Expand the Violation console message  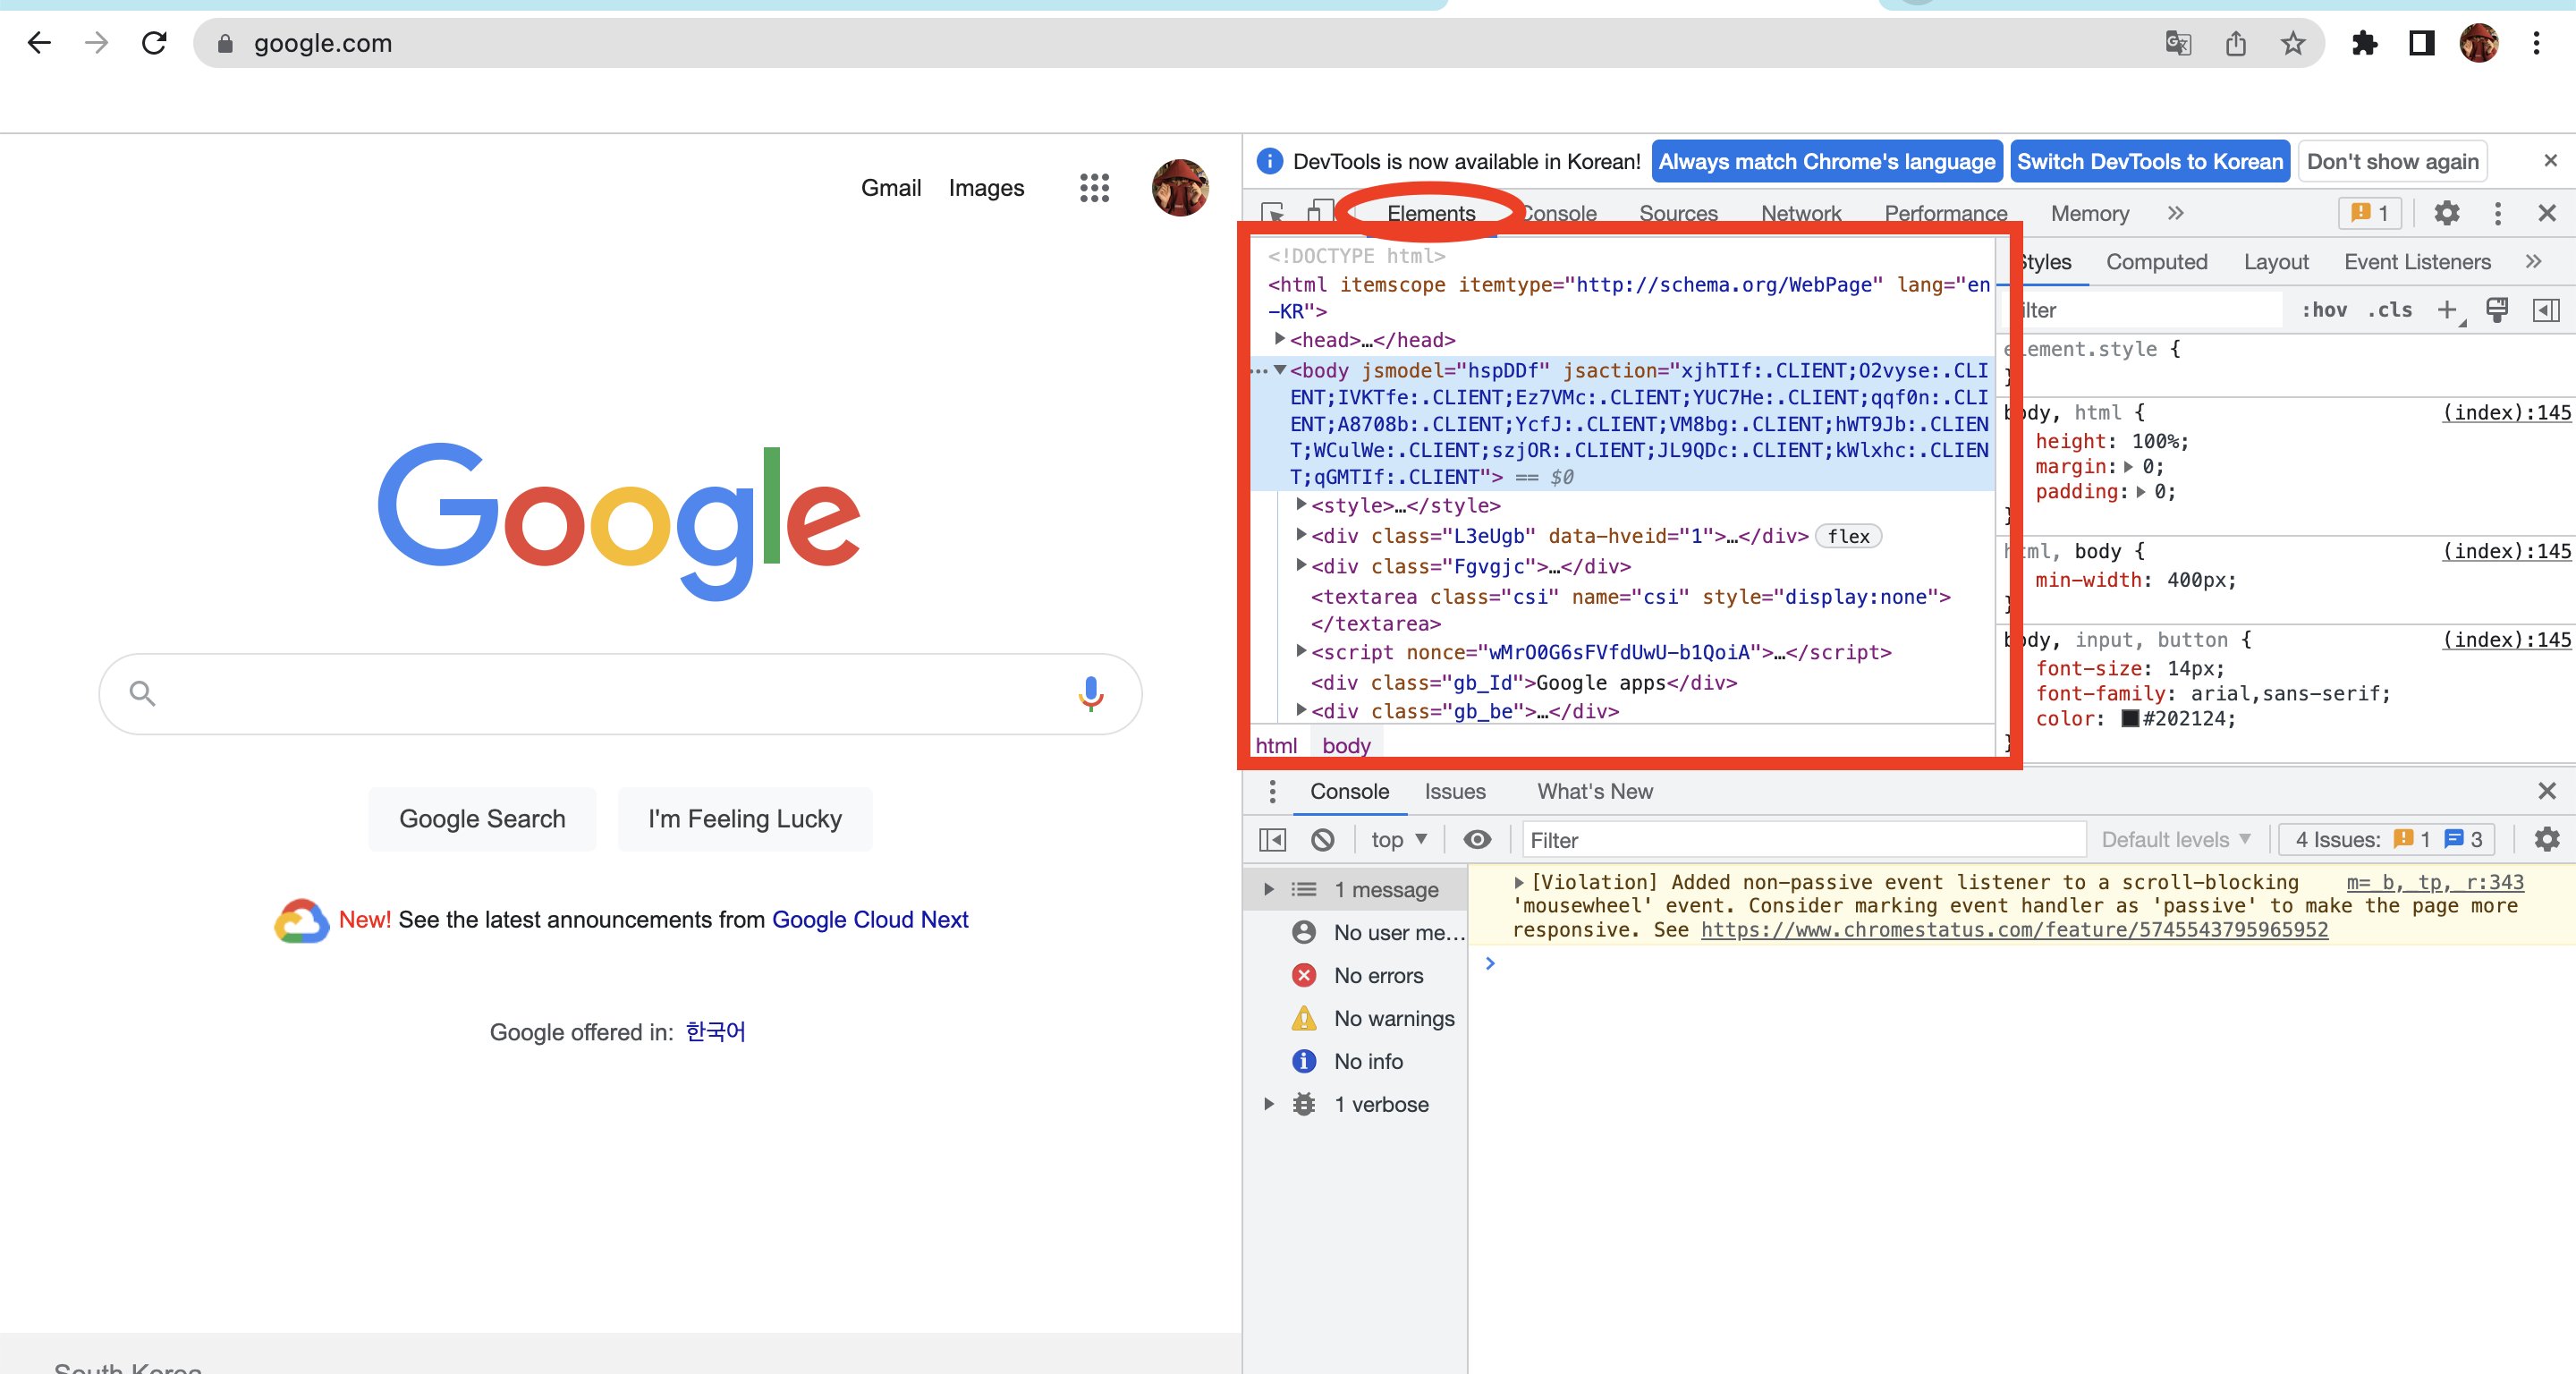click(x=1518, y=882)
